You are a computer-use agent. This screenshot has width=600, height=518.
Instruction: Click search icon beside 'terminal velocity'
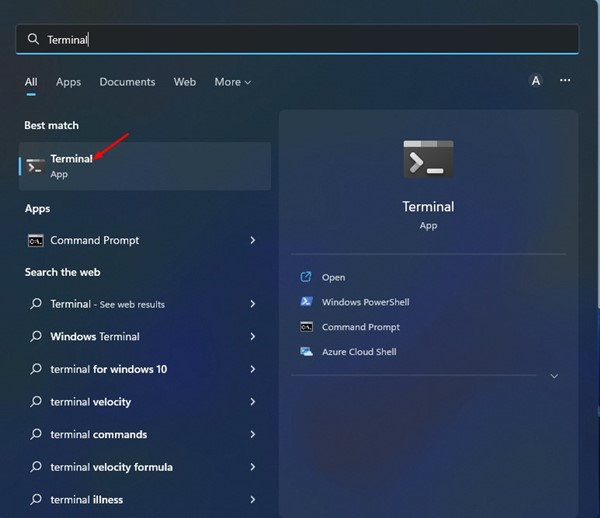[36, 401]
